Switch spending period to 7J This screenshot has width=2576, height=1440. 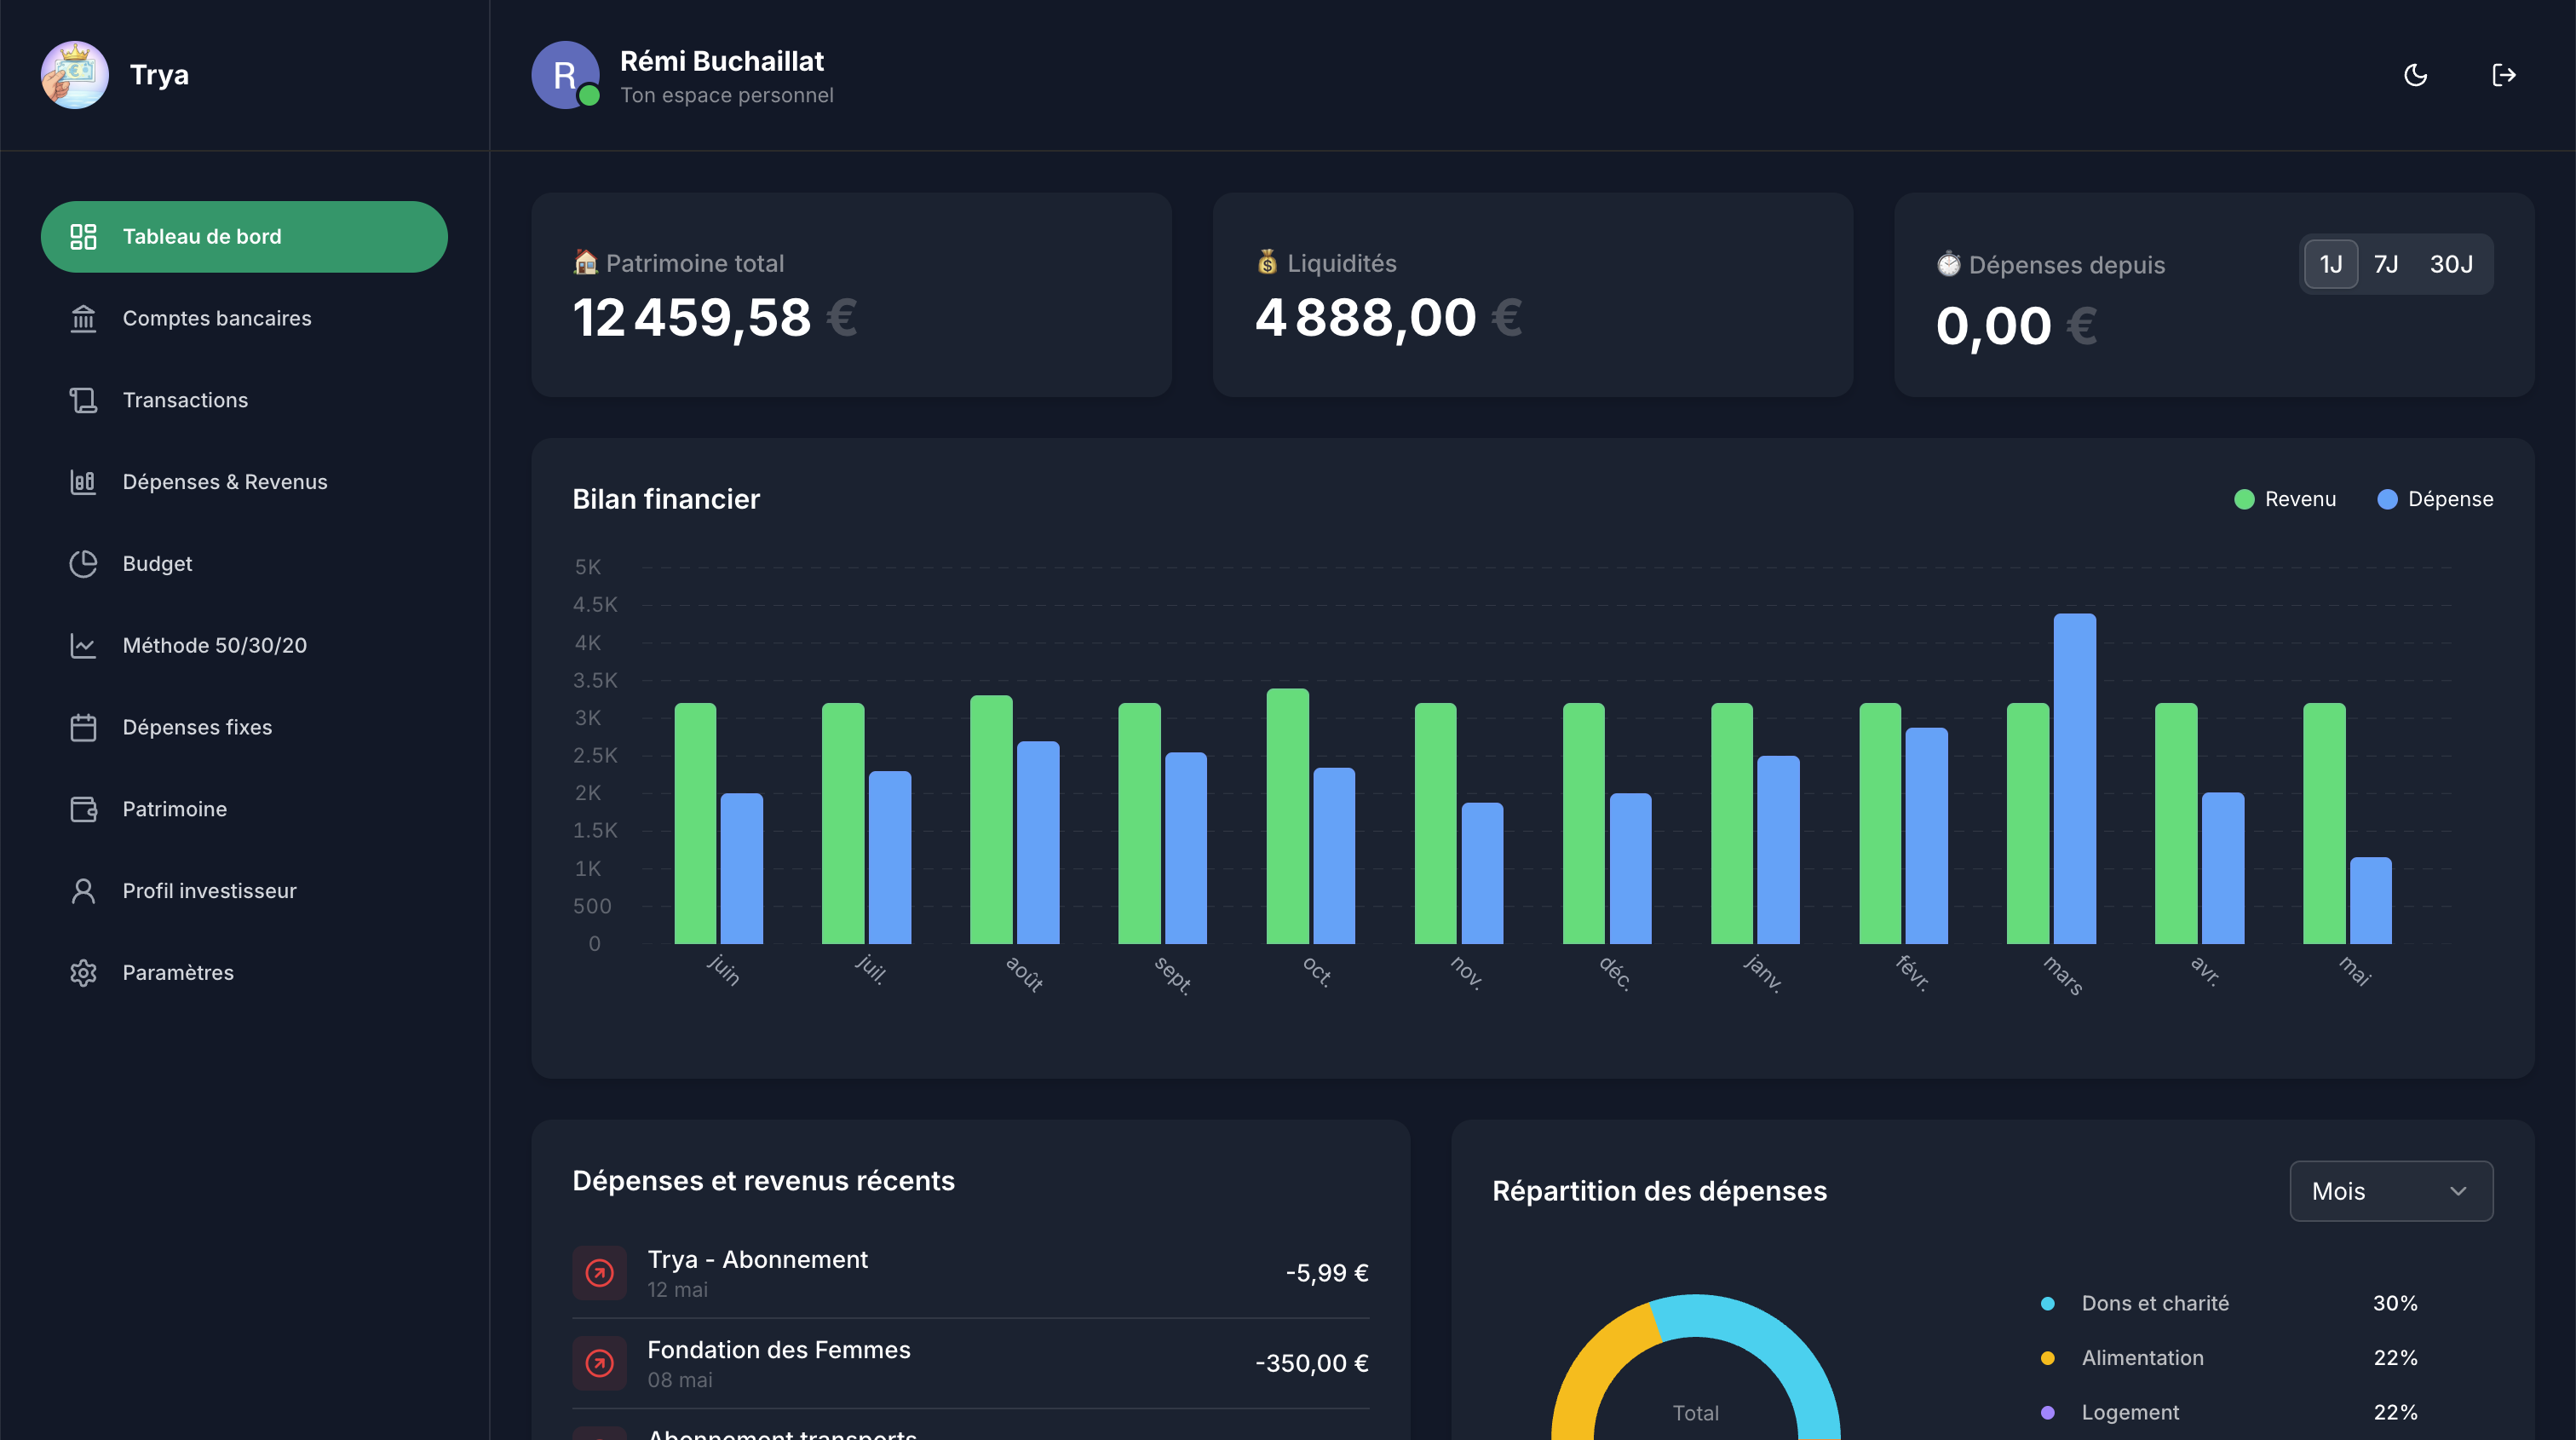click(2386, 264)
